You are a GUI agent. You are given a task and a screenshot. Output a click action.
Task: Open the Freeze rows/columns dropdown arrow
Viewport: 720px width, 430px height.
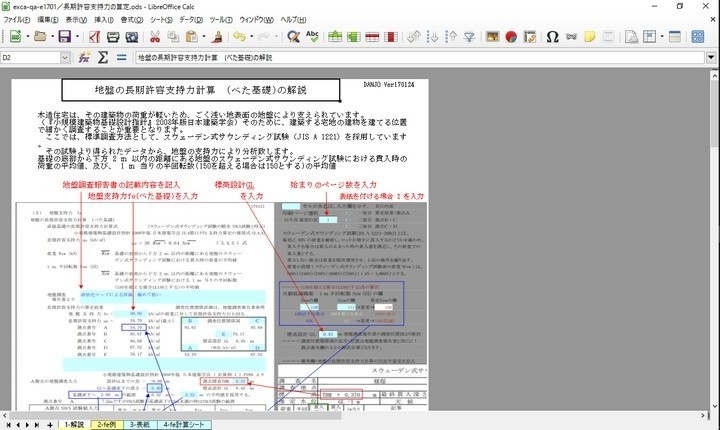tap(662, 36)
